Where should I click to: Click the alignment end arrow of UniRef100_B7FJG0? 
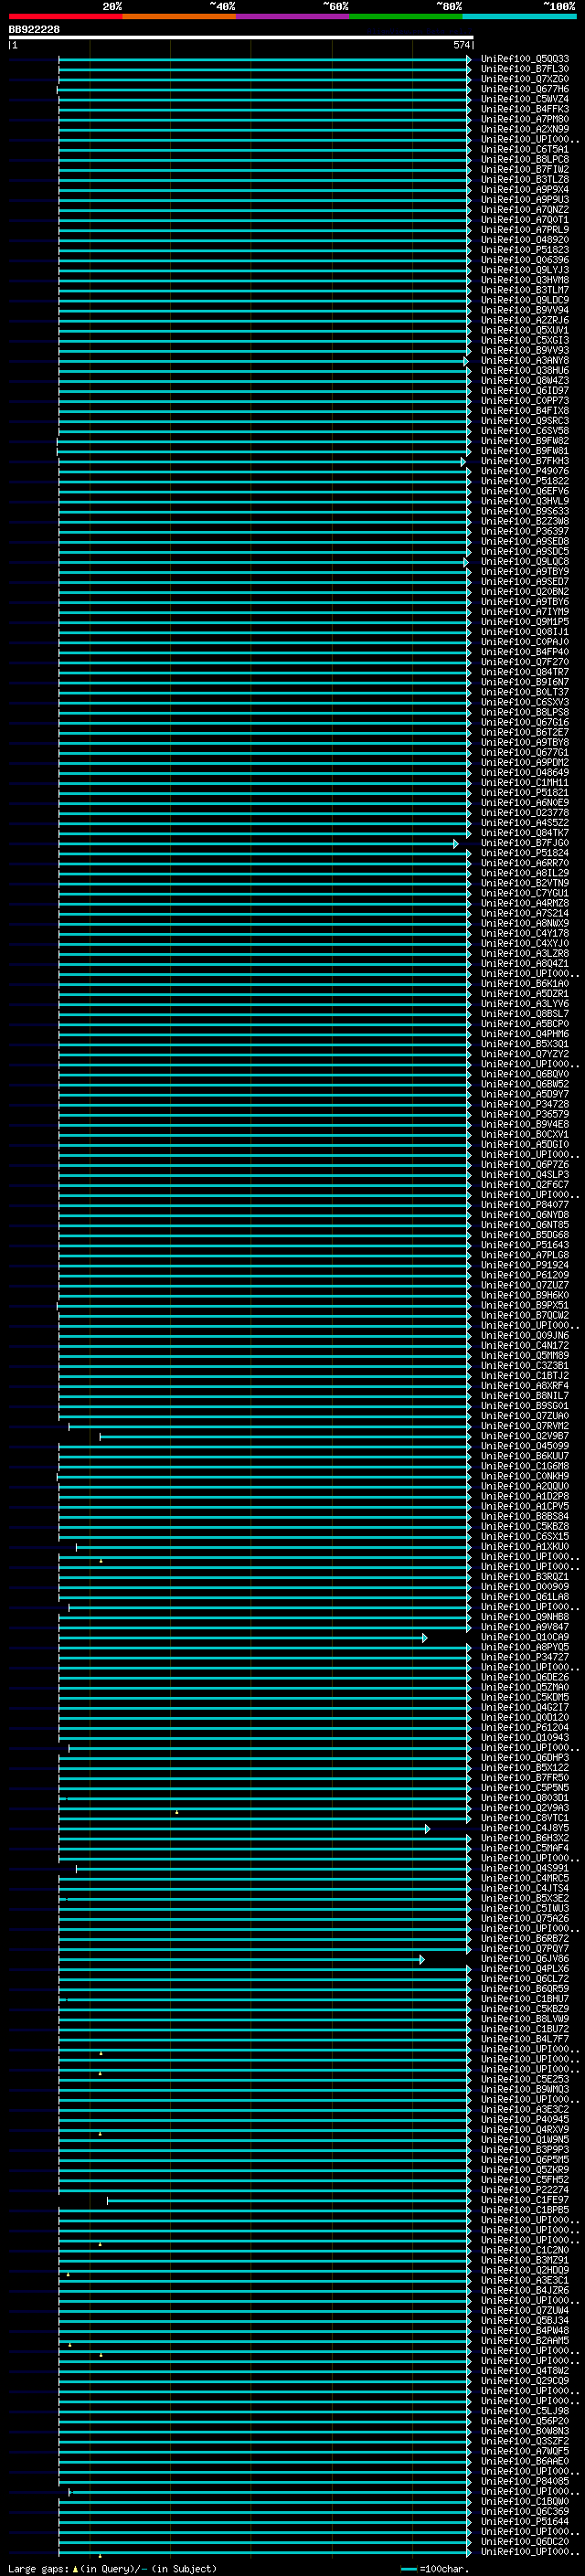(456, 844)
